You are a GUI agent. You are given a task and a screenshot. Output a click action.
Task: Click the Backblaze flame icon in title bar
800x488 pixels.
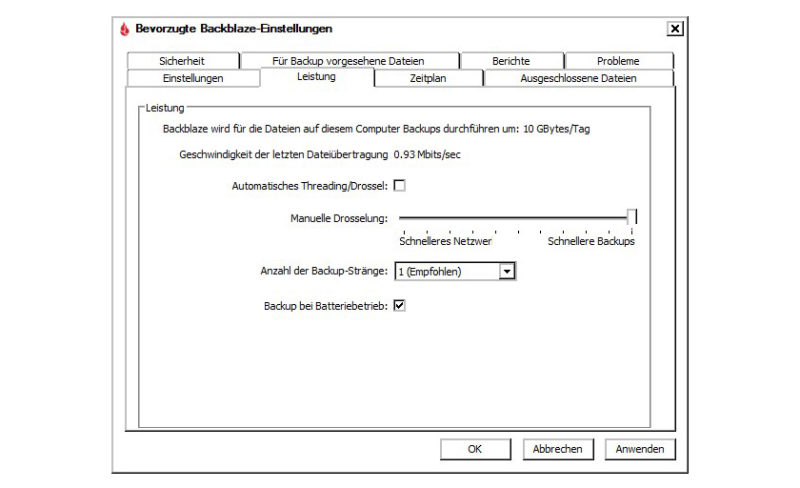[x=124, y=29]
